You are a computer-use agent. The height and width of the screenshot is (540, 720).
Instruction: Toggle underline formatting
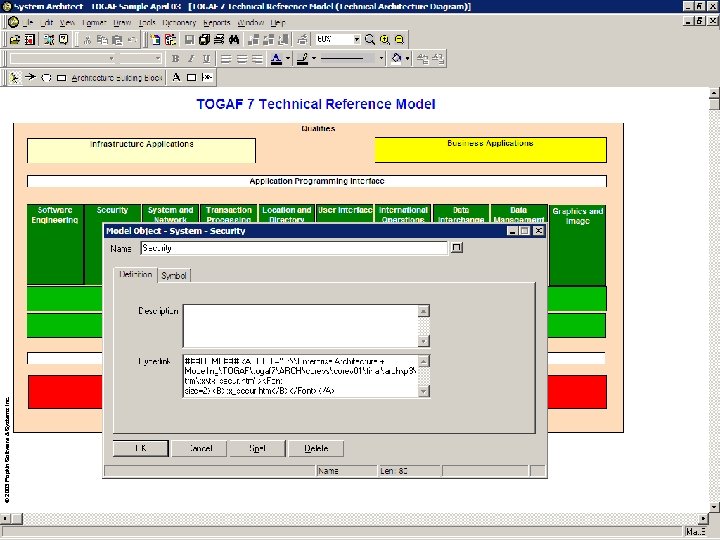pyautogui.click(x=207, y=59)
